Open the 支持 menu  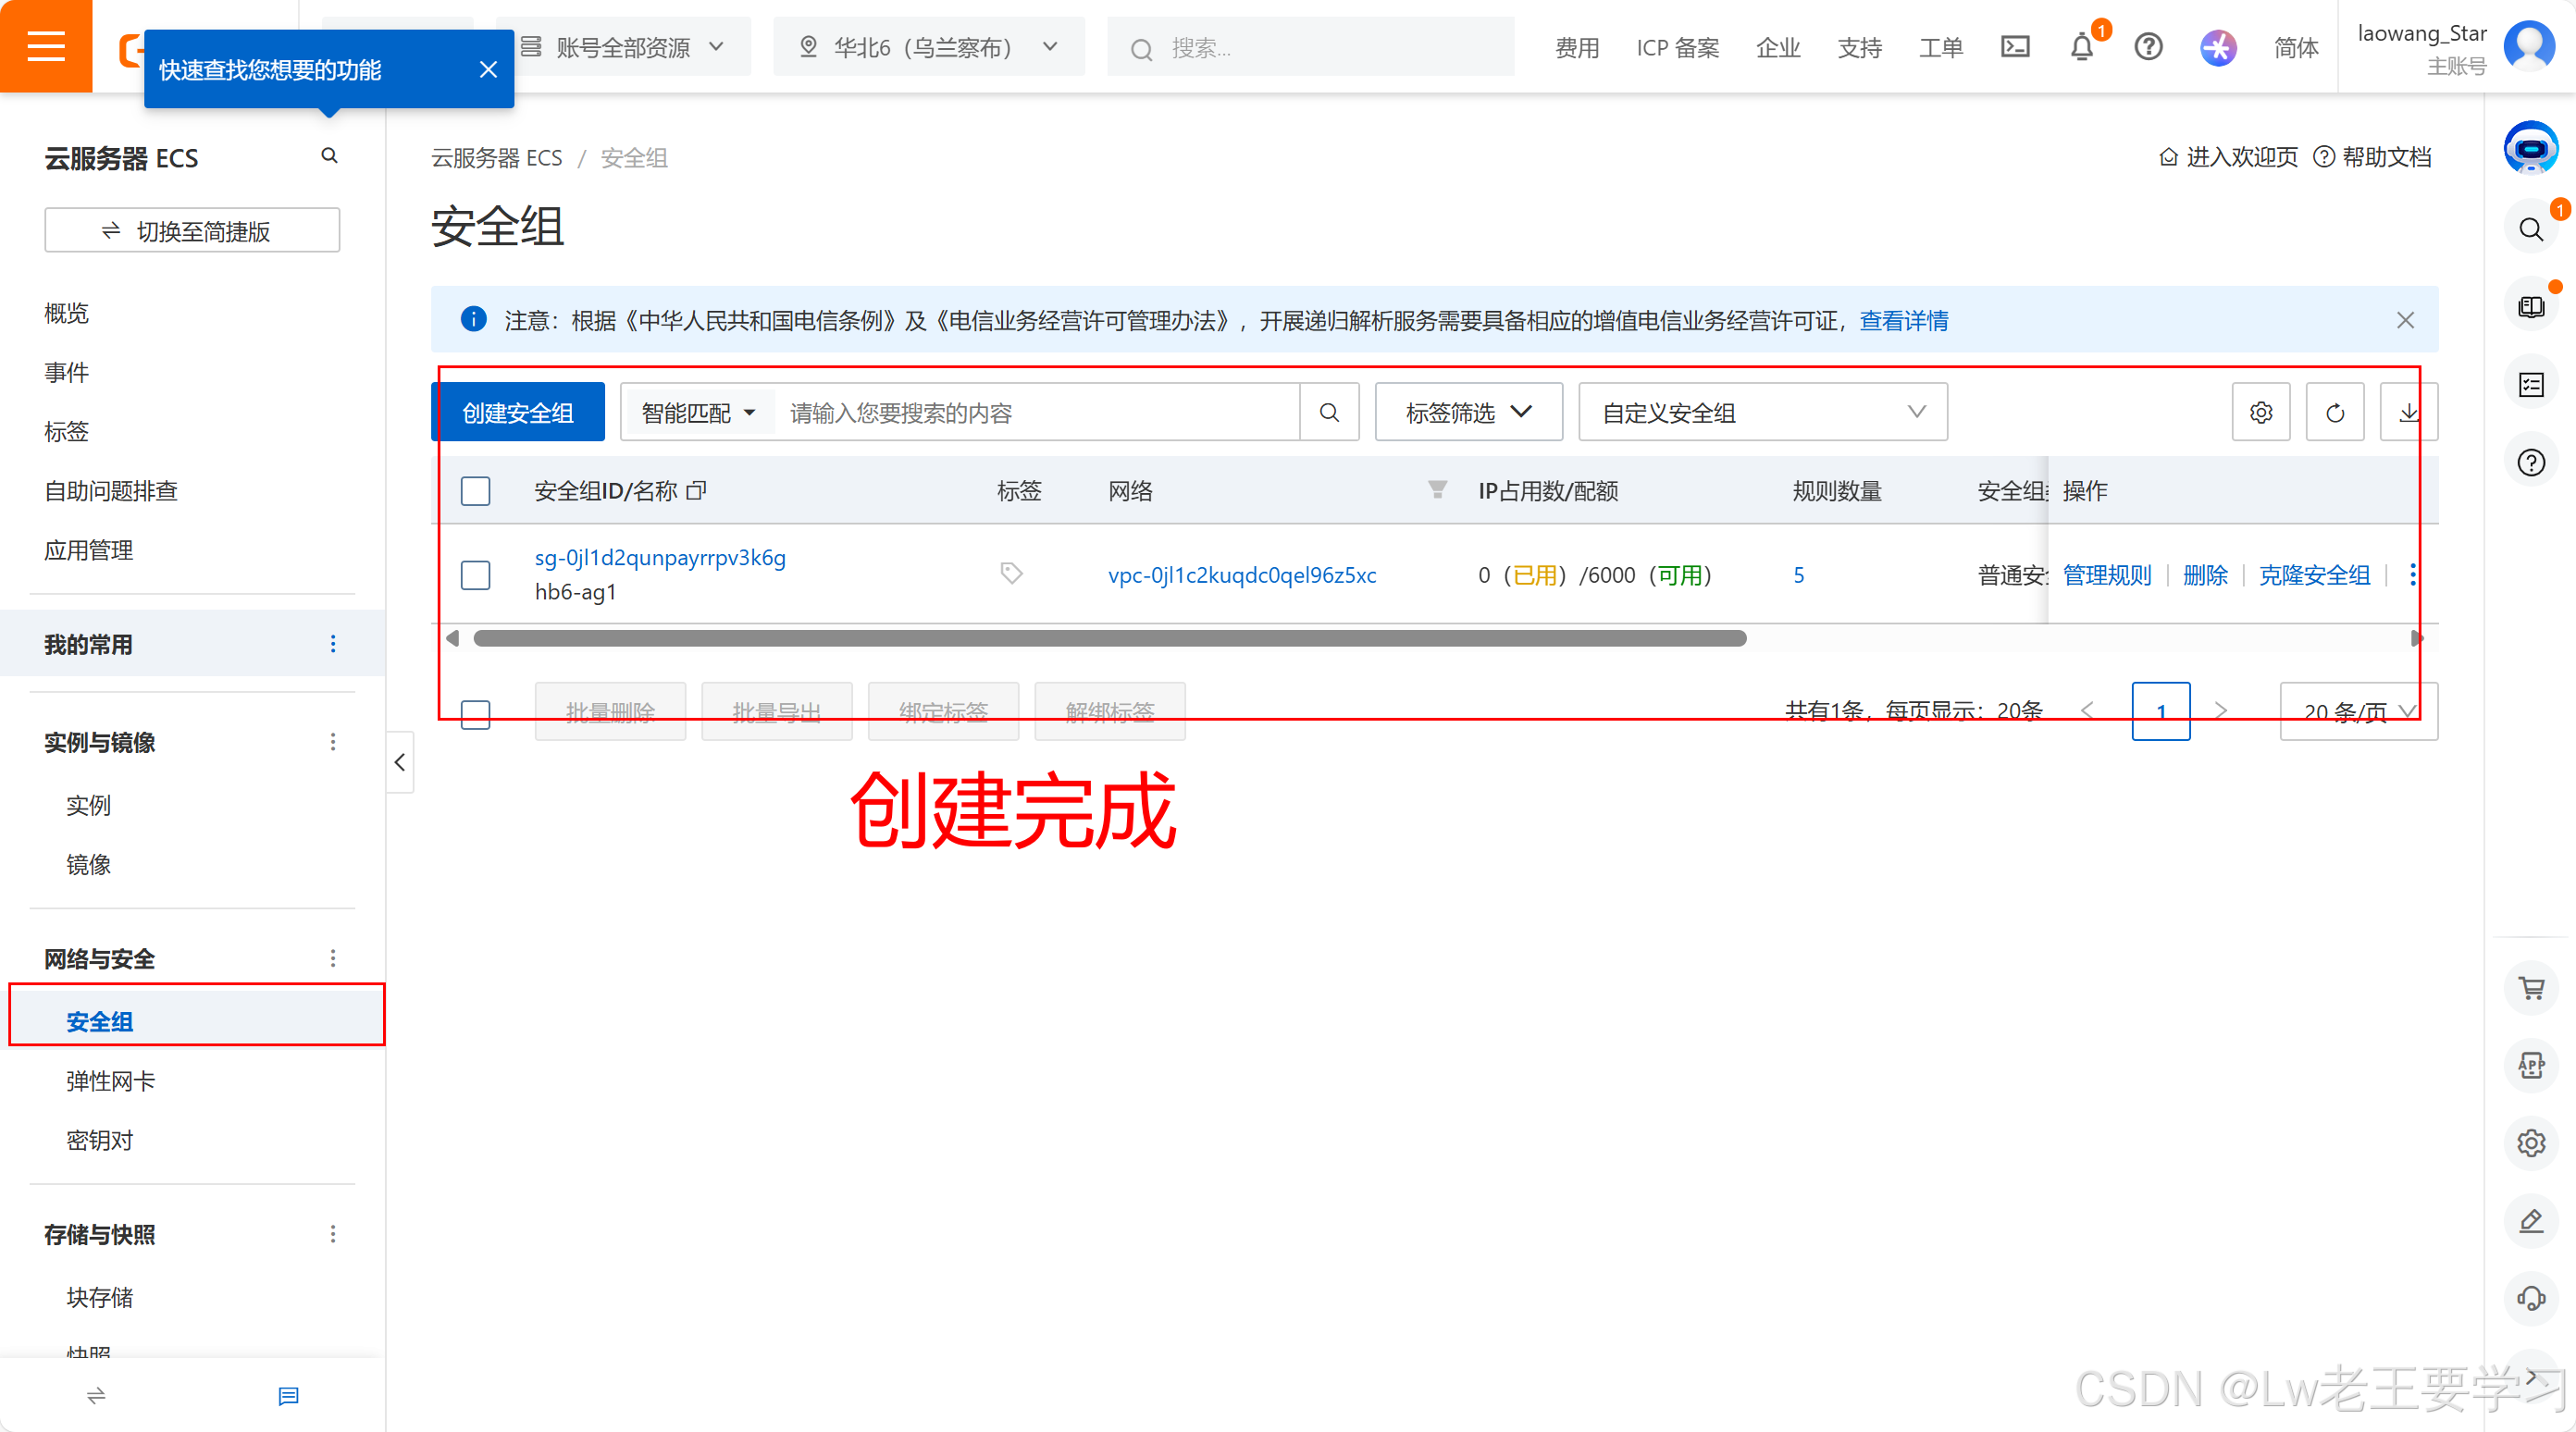coord(1860,47)
